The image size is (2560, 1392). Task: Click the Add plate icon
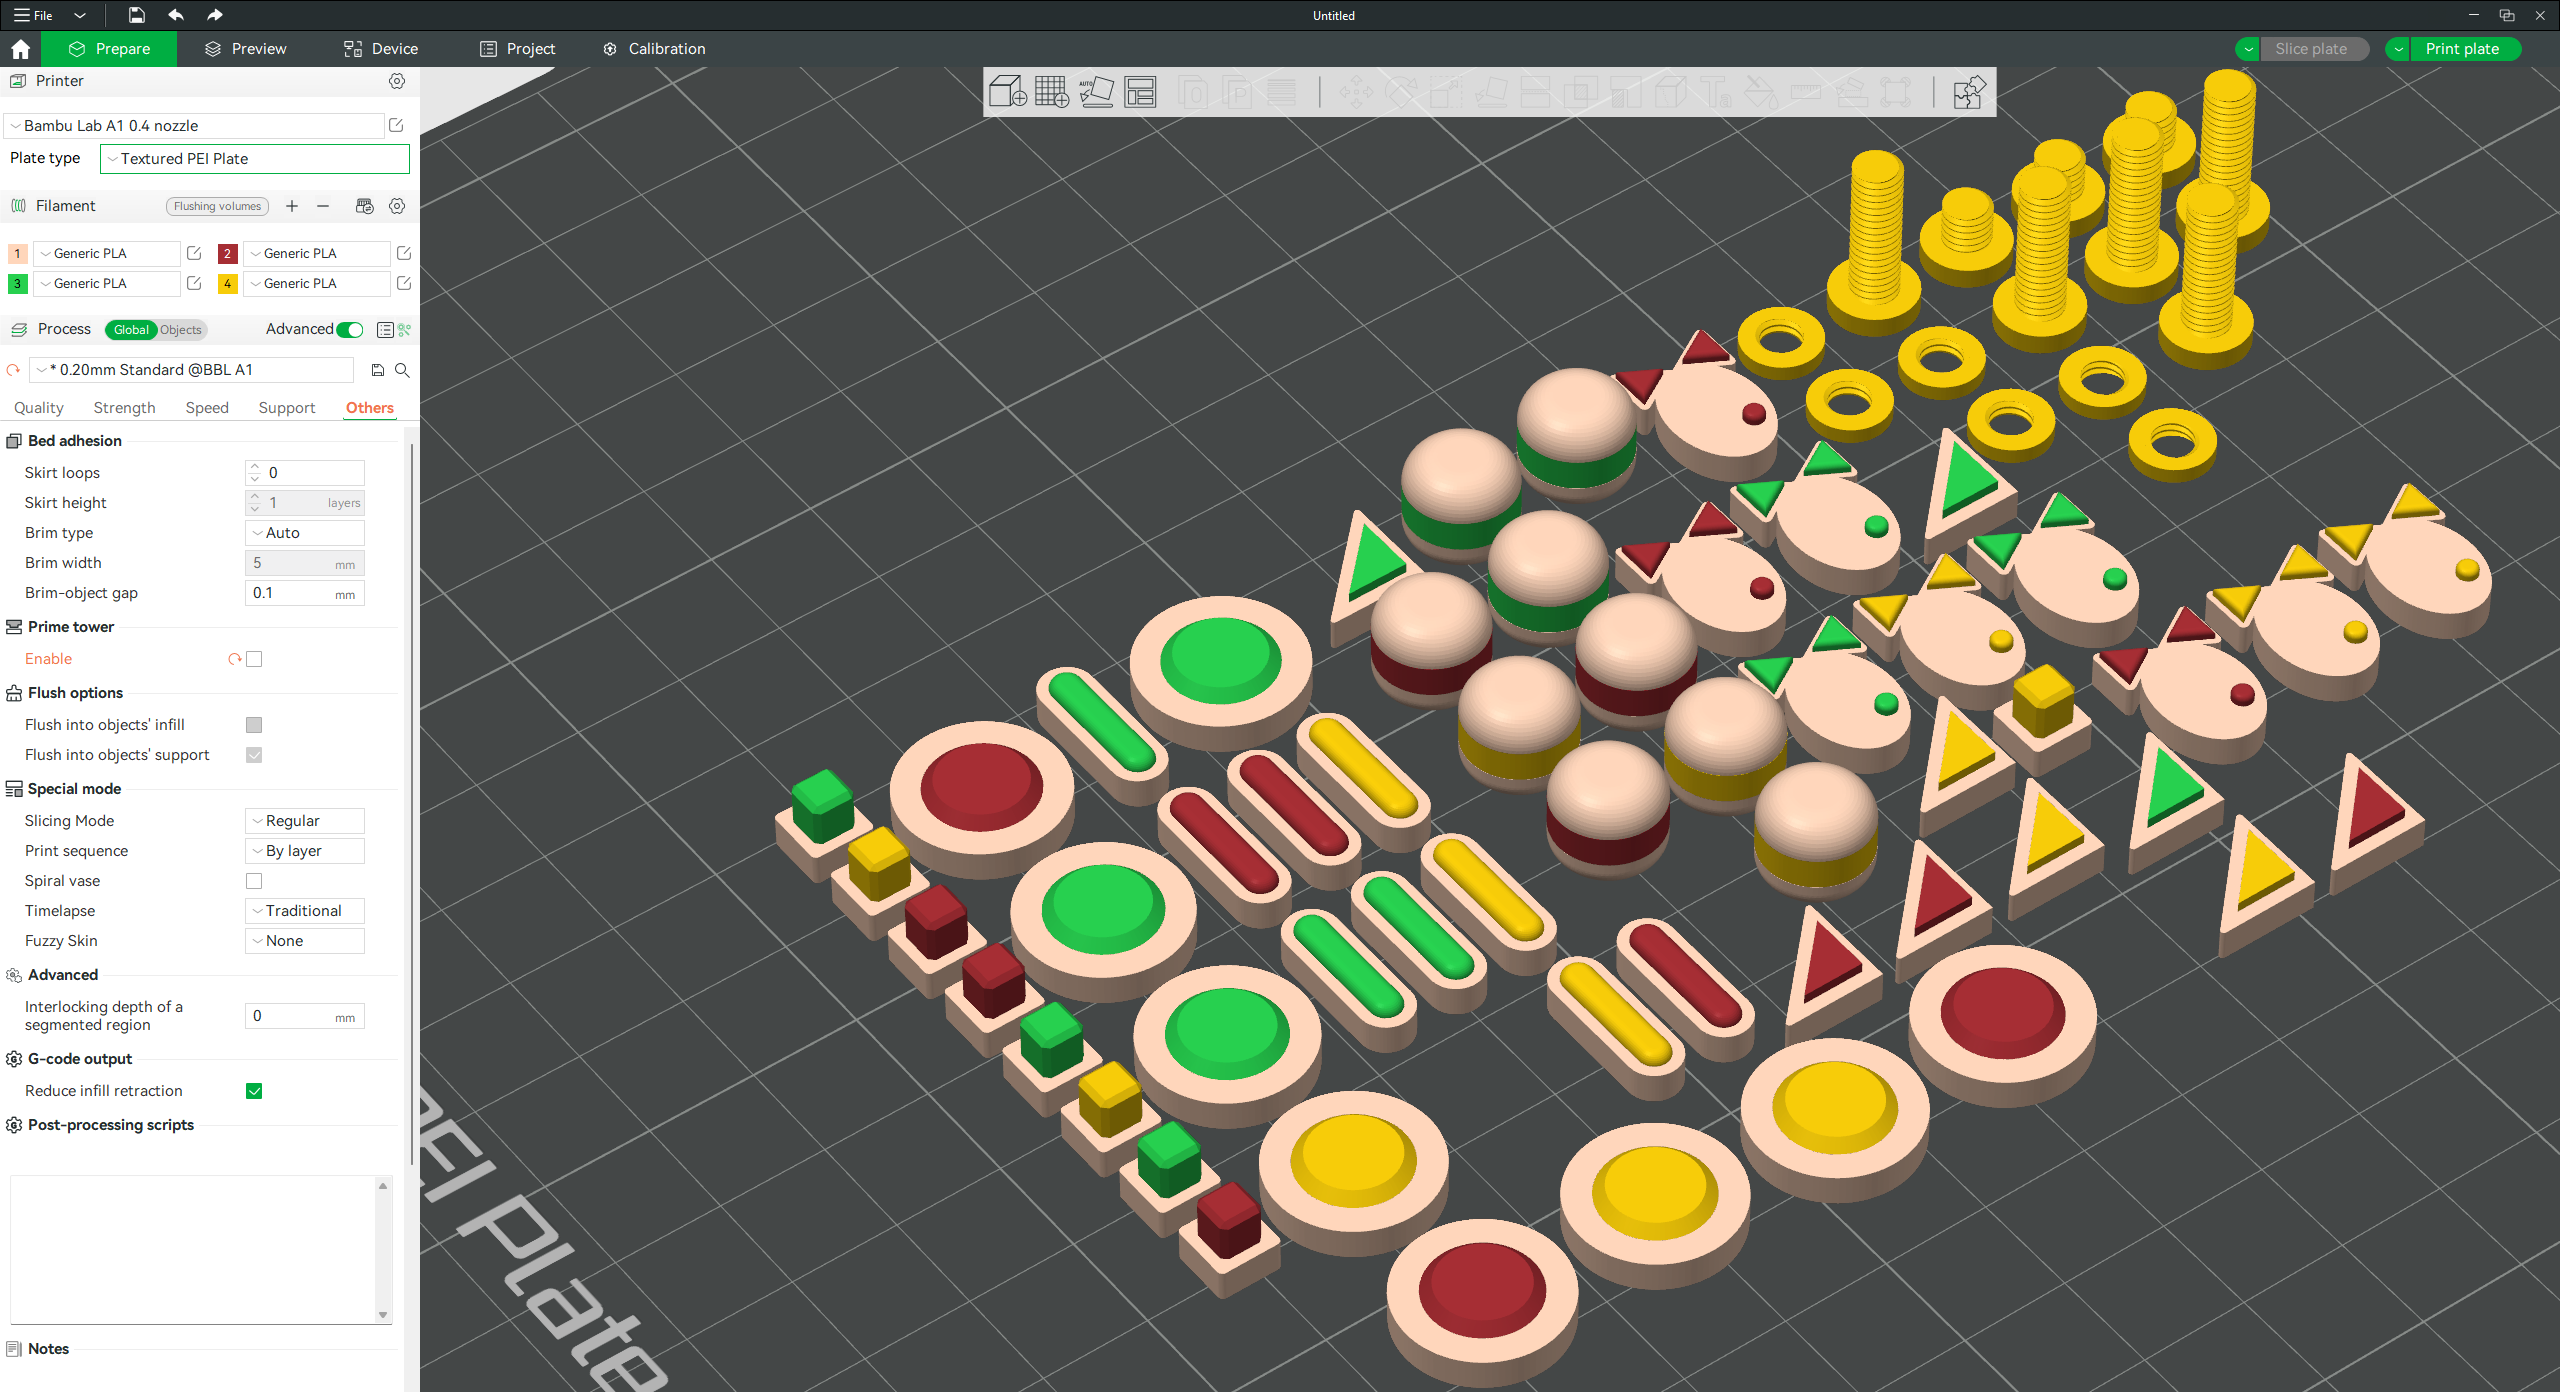click(1051, 92)
